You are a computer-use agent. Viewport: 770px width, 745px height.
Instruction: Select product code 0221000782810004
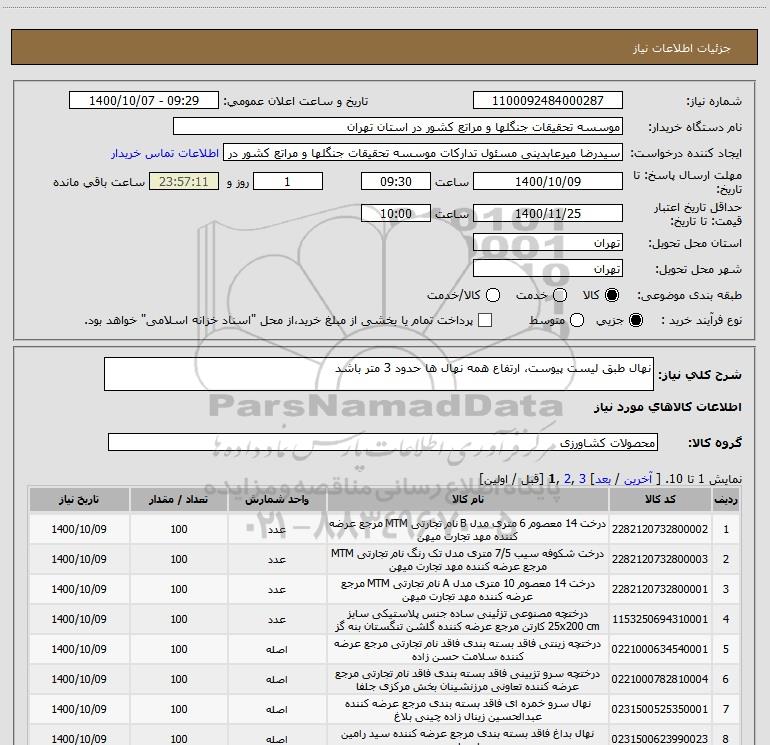coord(660,679)
